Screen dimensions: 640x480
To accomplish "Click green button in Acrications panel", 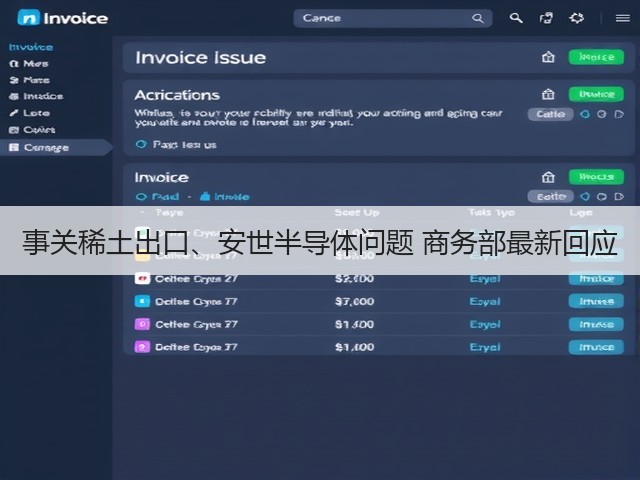I will click(x=596, y=94).
